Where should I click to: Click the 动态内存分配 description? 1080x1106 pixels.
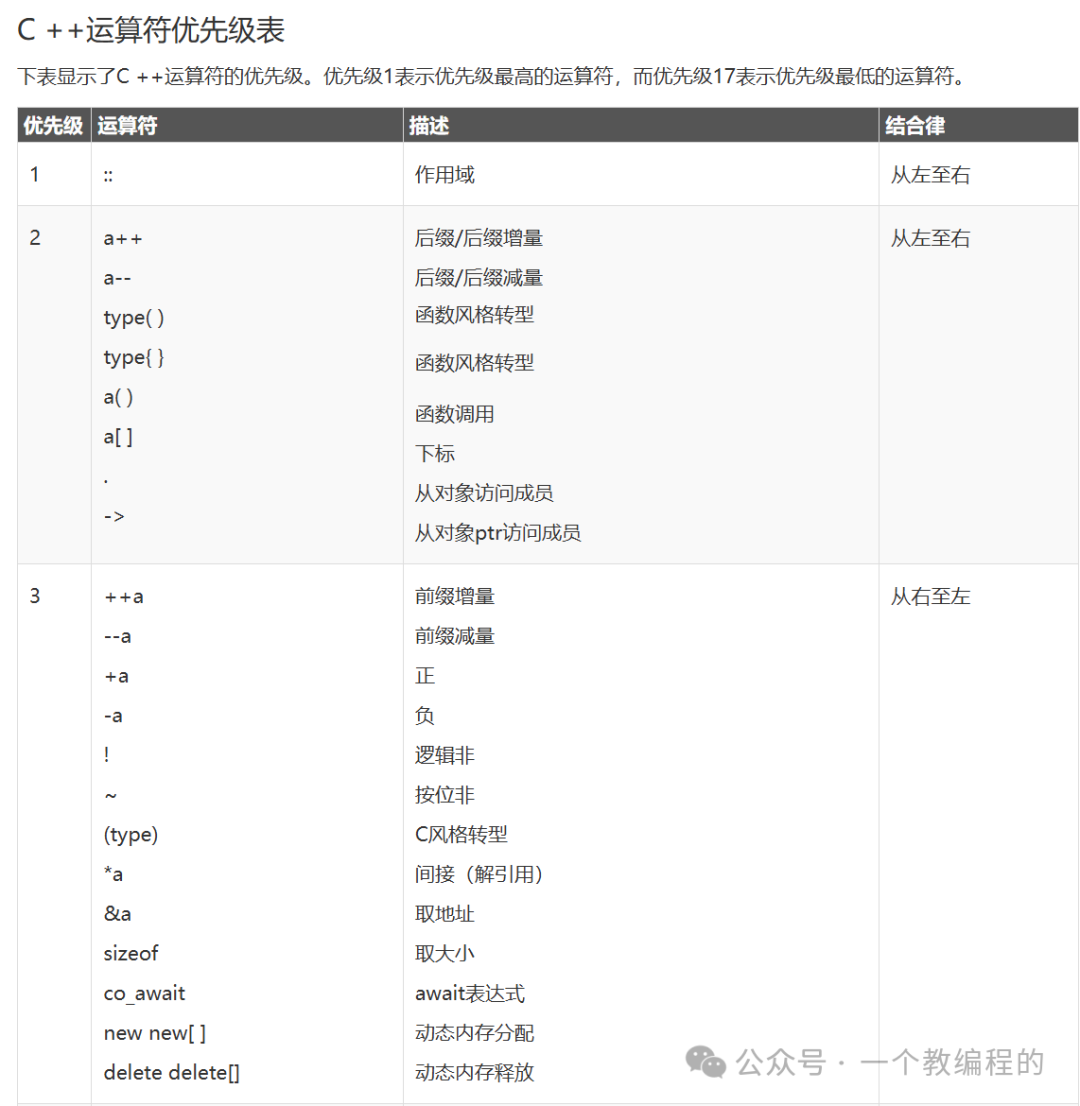pos(474,1033)
